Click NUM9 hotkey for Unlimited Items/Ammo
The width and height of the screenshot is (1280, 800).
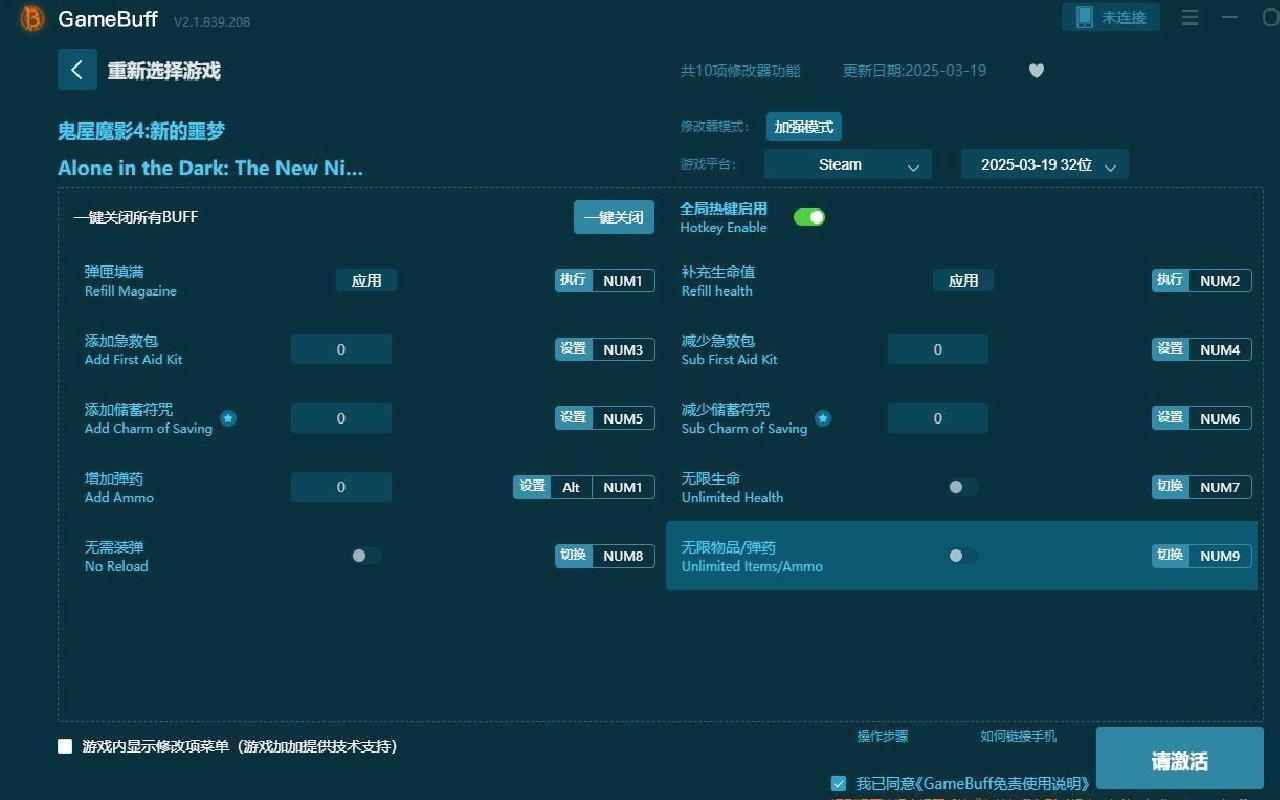(1220, 555)
